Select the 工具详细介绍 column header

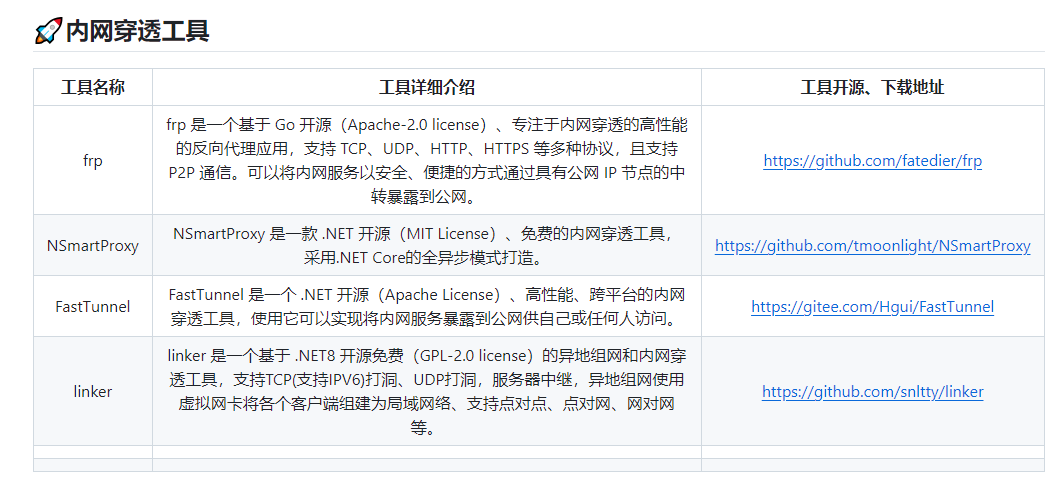pos(427,87)
